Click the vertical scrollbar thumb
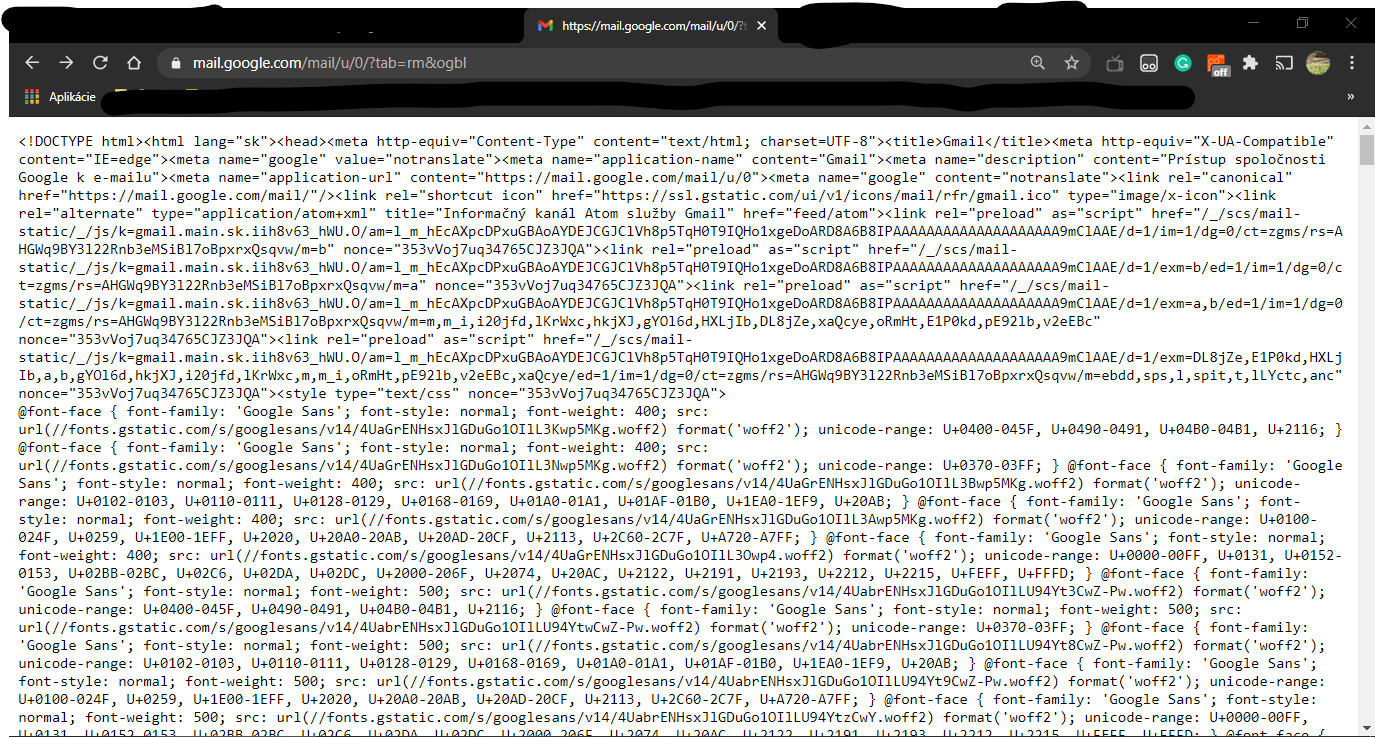Image resolution: width=1375 pixels, height=737 pixels. point(1366,151)
